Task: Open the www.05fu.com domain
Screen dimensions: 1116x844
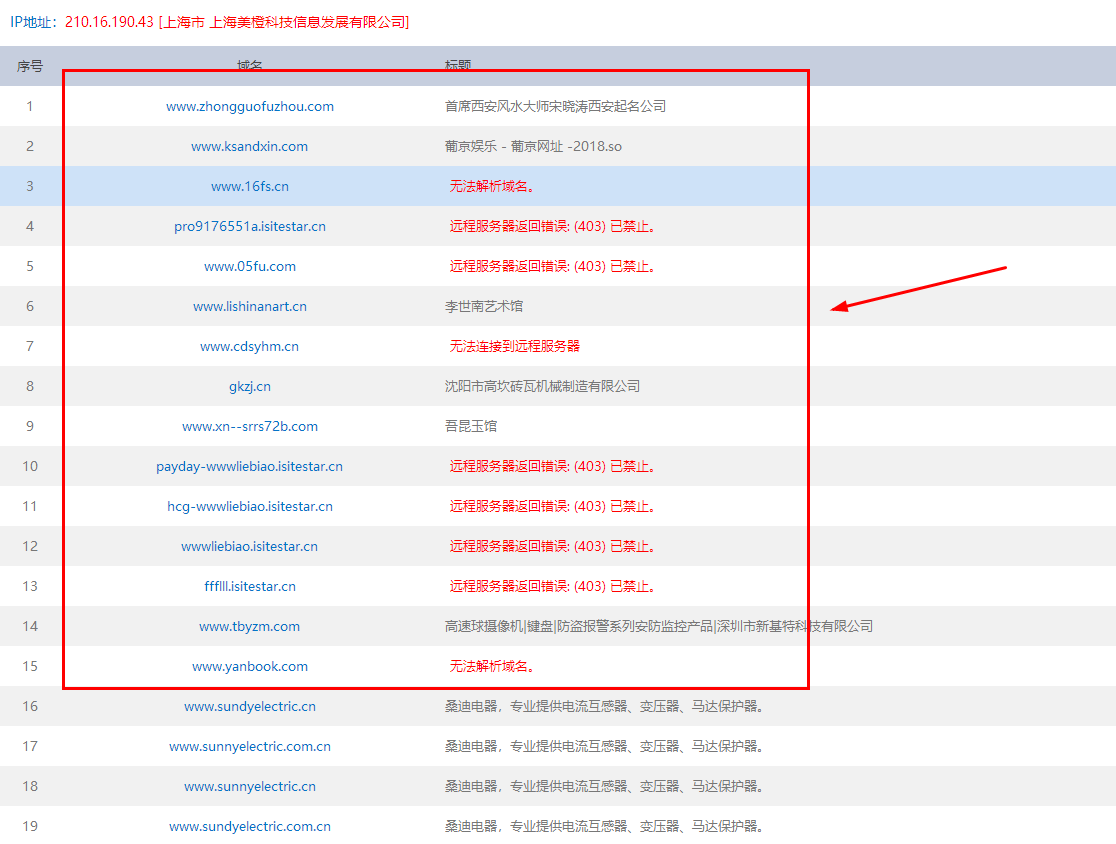Action: pos(250,266)
